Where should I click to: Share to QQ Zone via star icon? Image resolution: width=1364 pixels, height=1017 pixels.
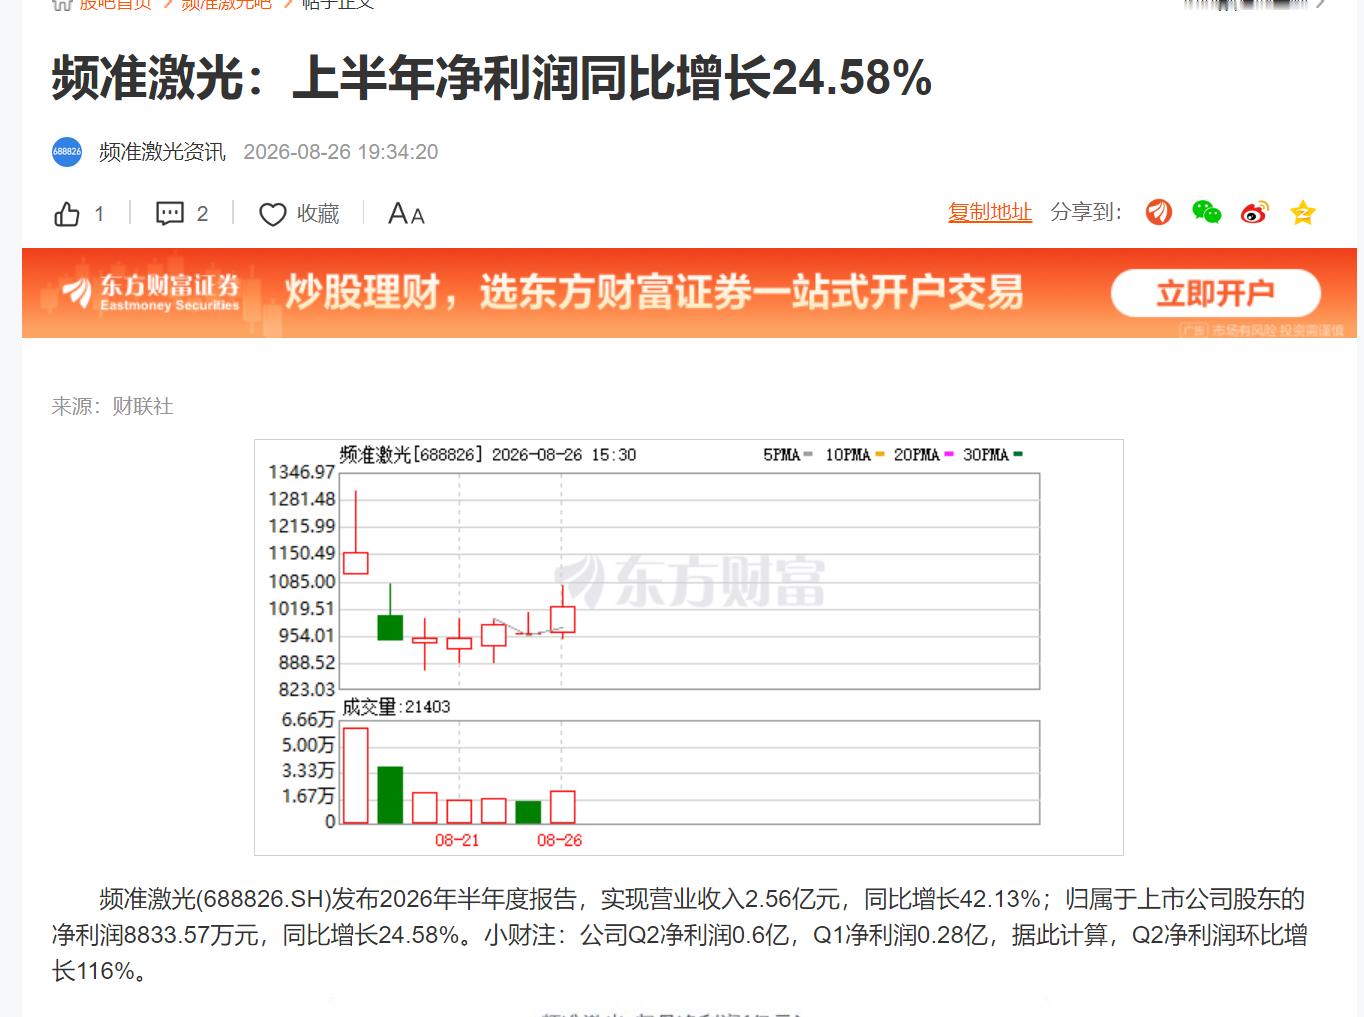coord(1302,212)
